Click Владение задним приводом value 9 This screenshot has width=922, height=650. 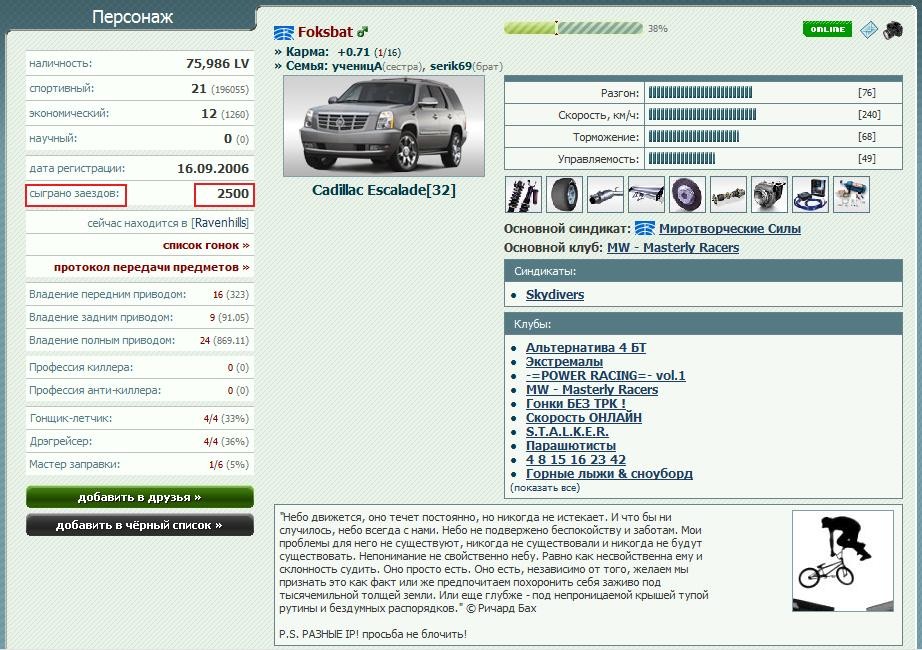[212, 317]
